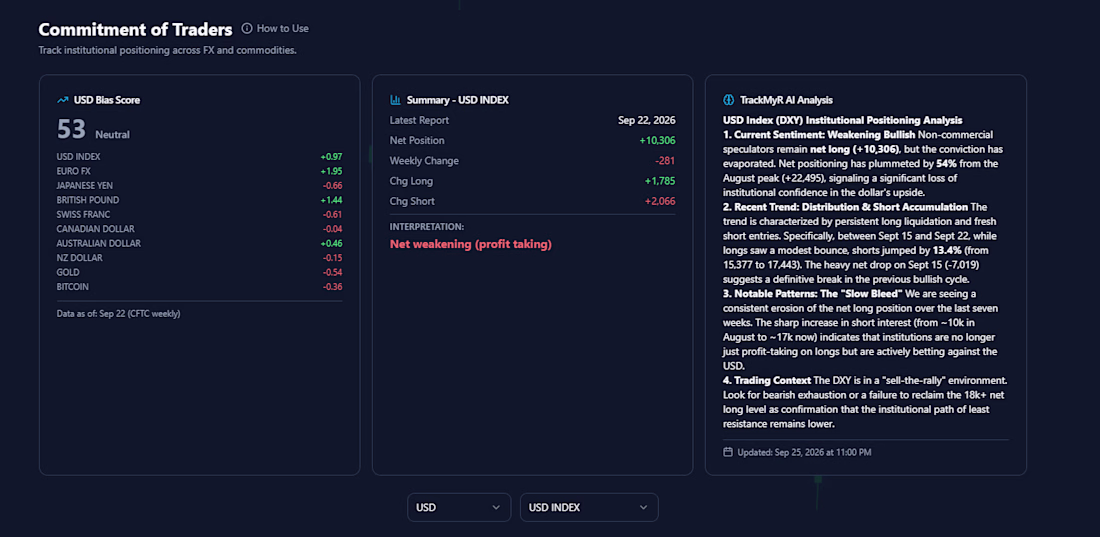Click the TrackMyR AI Analysis brain icon
This screenshot has height=537, width=1100.
tap(728, 100)
